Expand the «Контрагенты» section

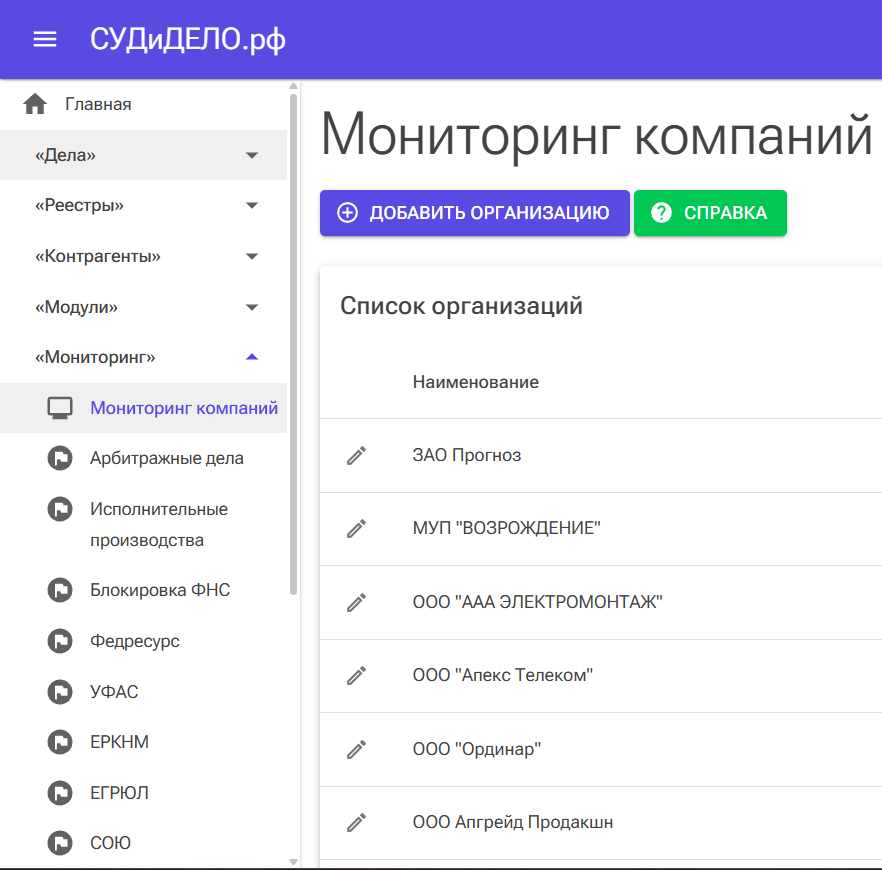click(x=252, y=257)
